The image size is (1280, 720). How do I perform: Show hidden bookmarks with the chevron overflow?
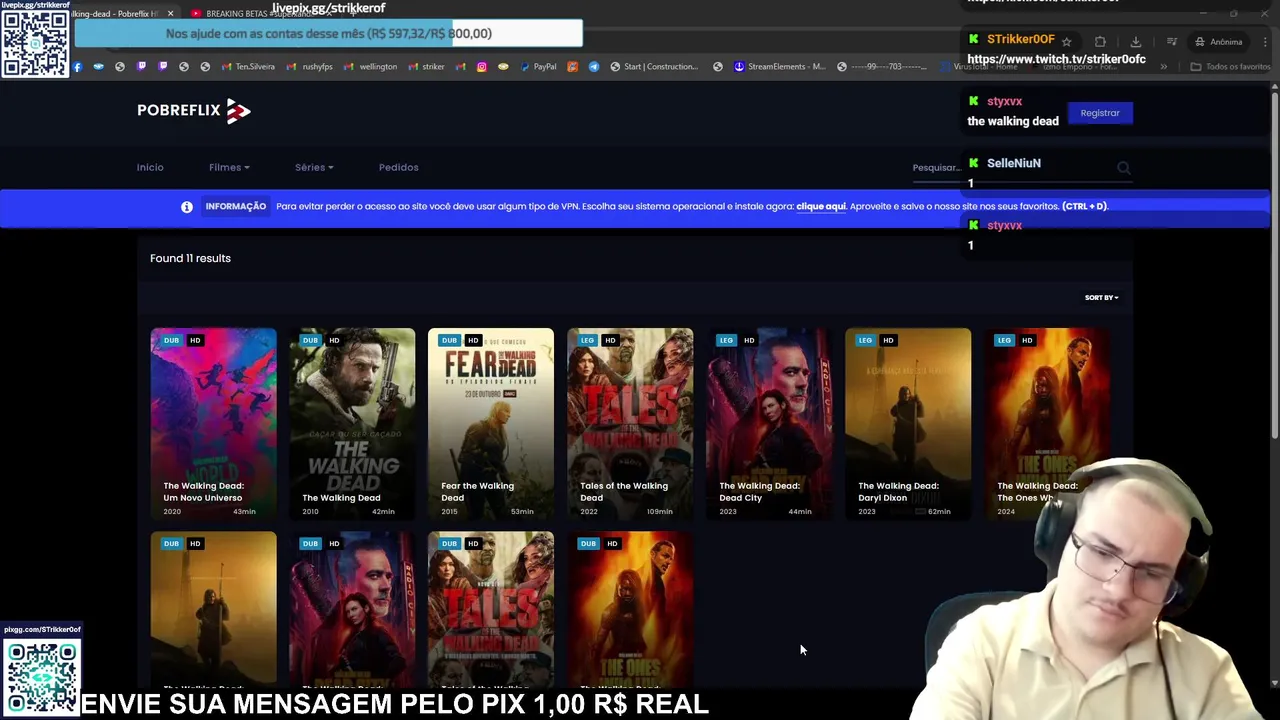pyautogui.click(x=1164, y=67)
